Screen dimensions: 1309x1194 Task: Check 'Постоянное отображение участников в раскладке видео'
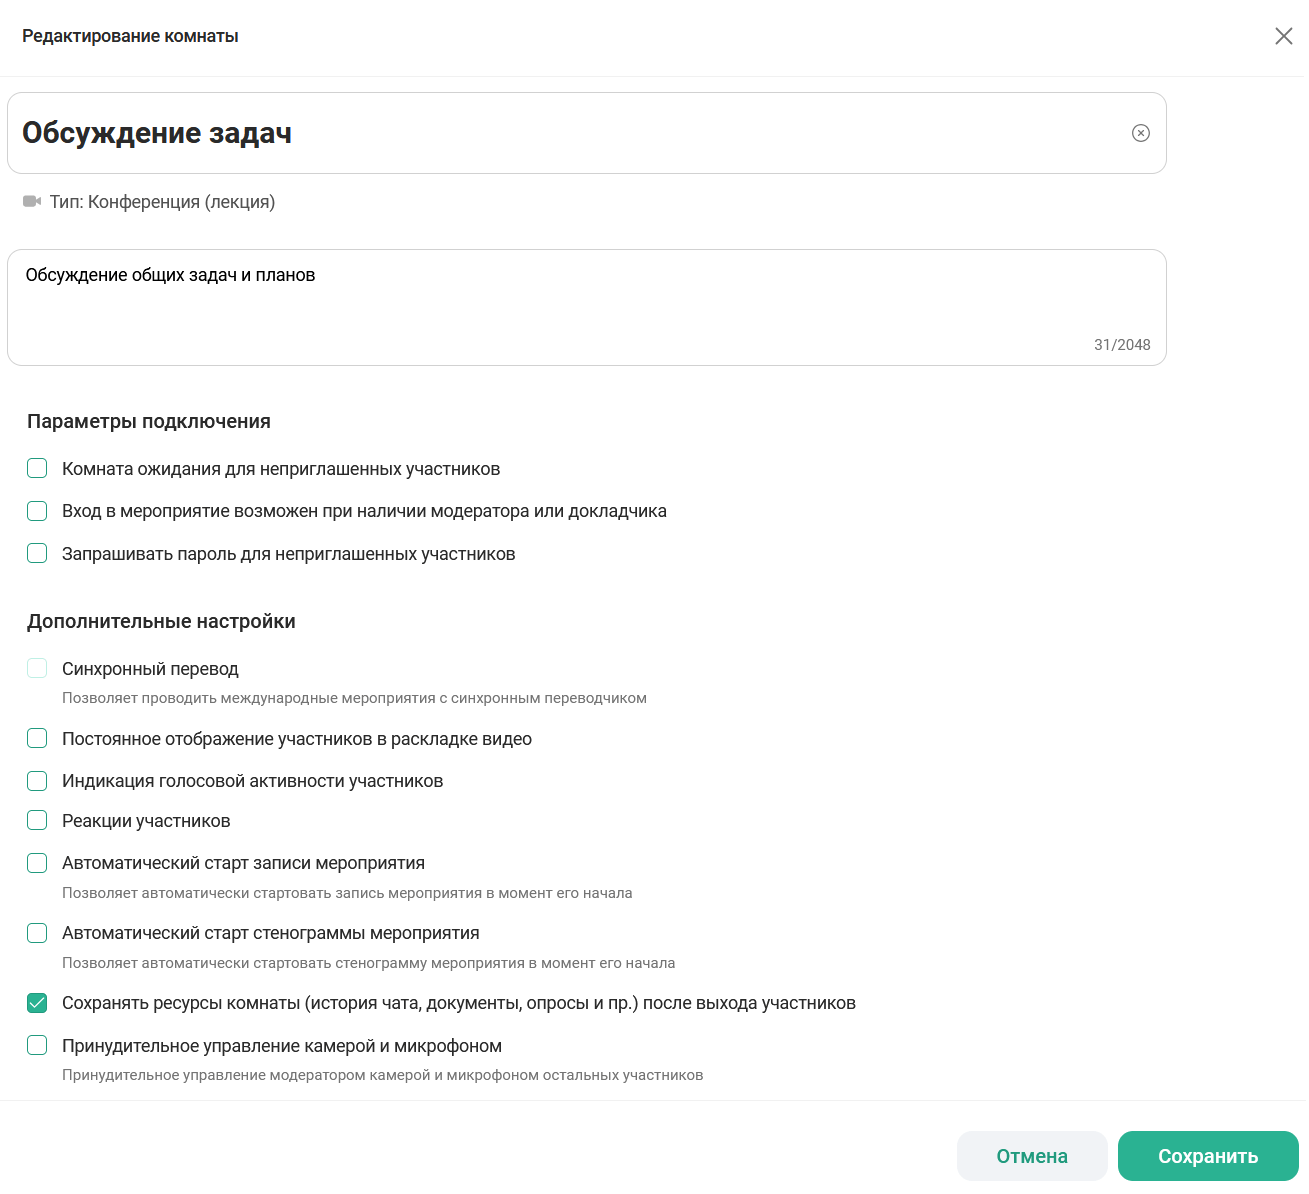point(37,738)
